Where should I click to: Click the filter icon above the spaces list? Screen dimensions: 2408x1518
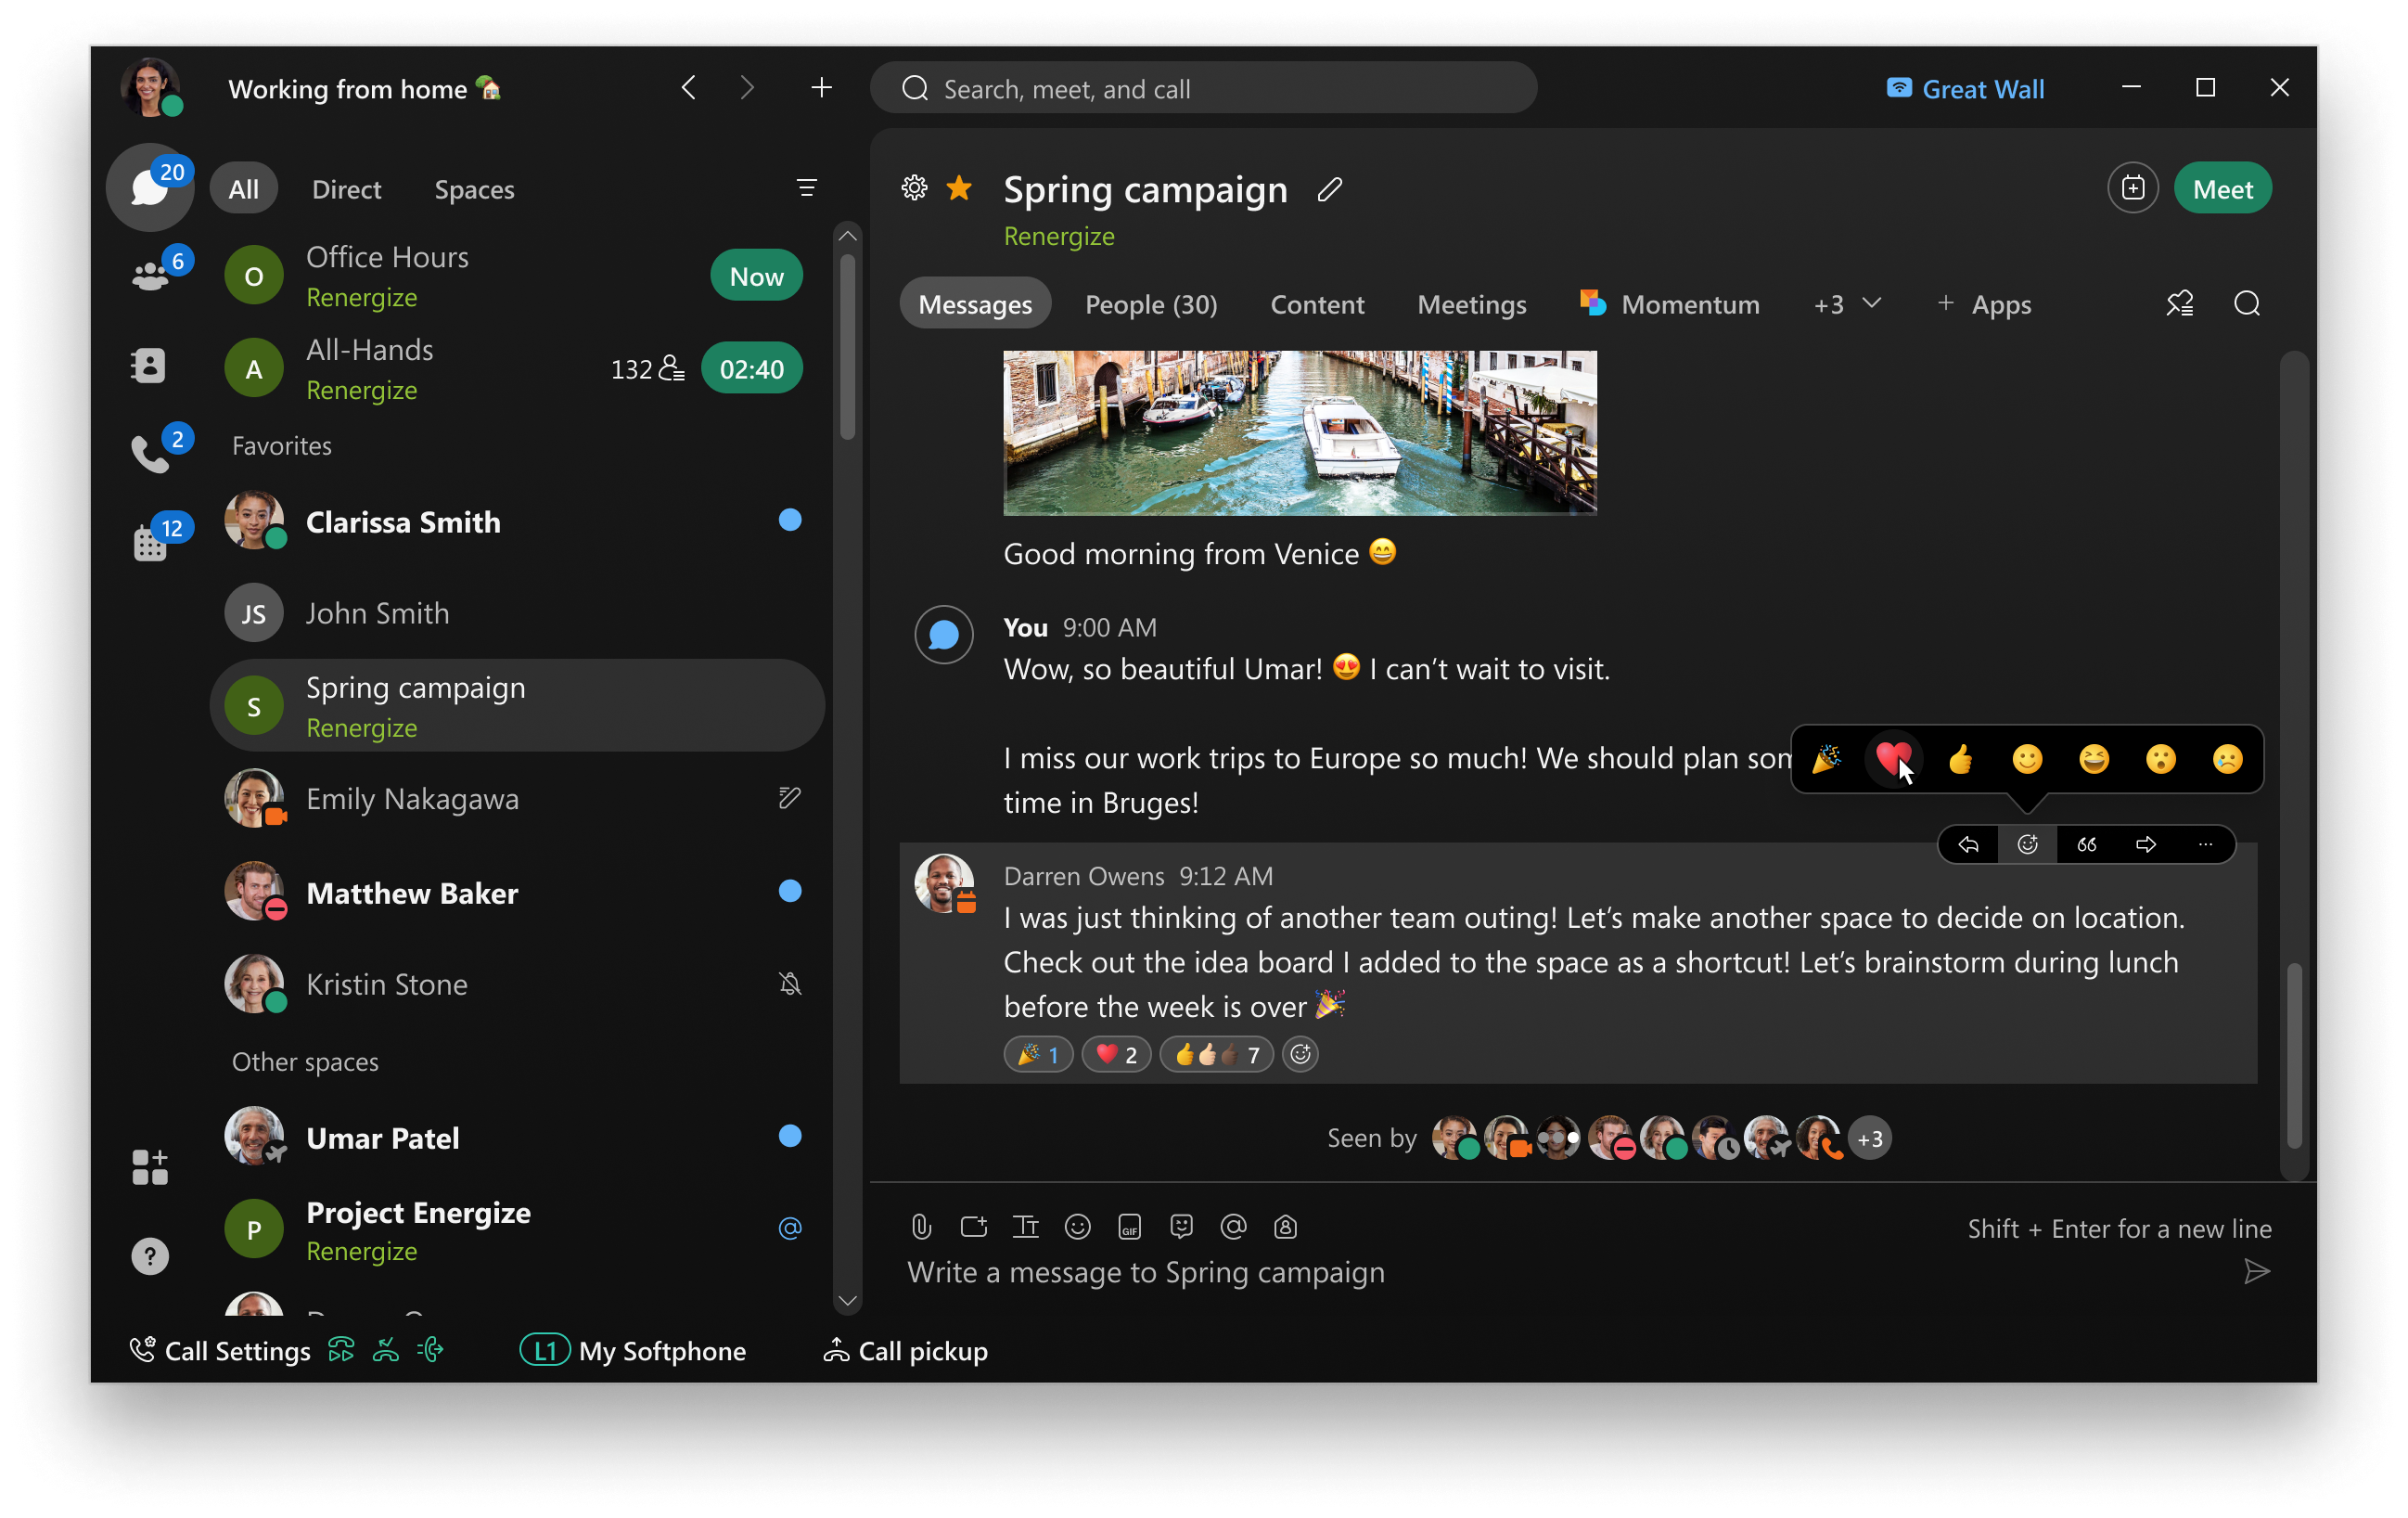tap(806, 188)
